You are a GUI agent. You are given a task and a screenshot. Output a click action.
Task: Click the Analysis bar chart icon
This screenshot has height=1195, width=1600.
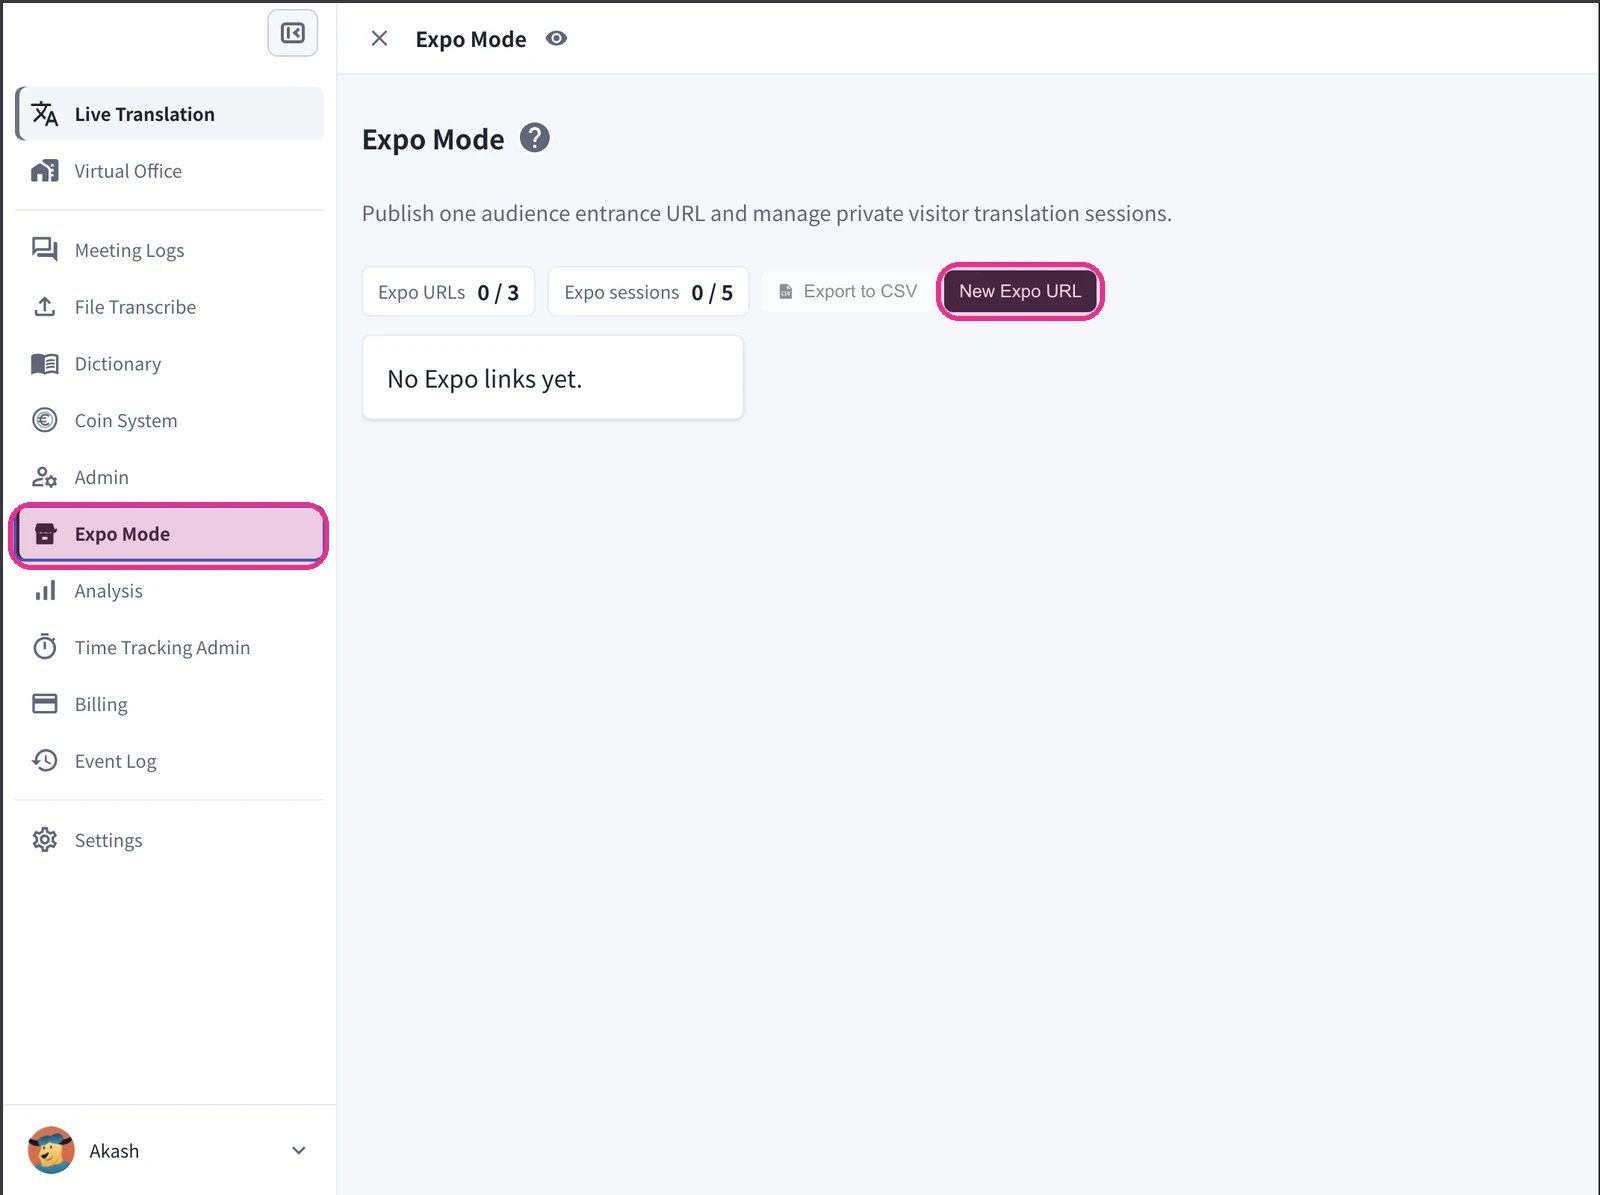click(45, 591)
